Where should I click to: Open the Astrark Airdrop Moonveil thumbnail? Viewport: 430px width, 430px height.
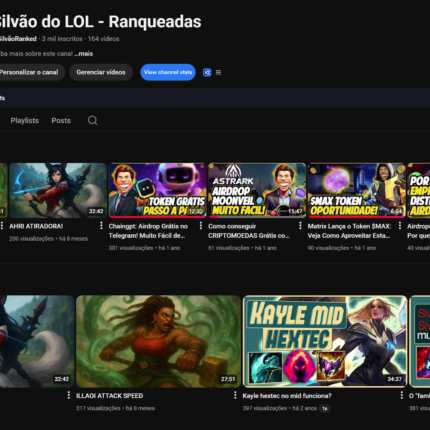point(257,190)
